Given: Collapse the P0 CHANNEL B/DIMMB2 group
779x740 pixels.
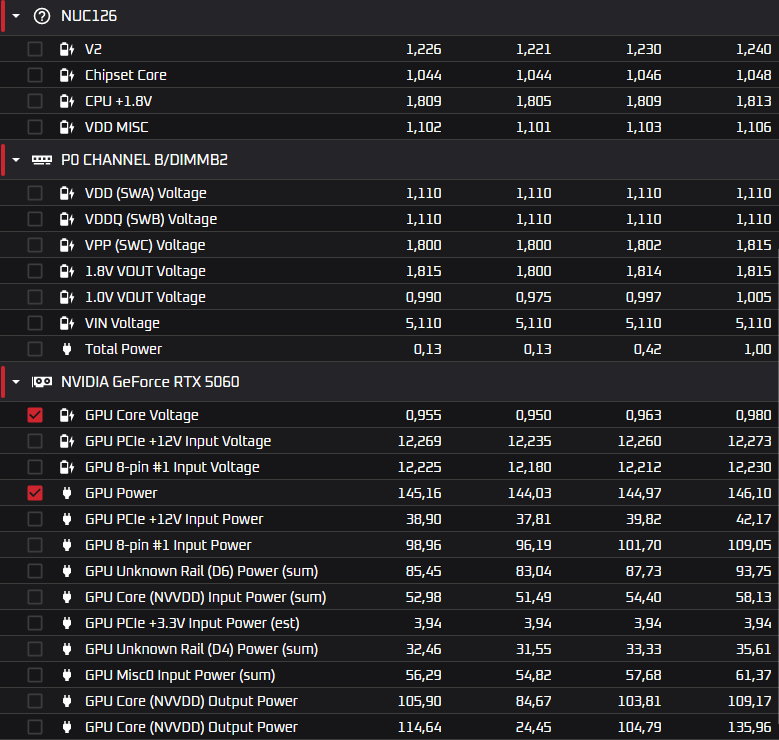Looking at the screenshot, I should point(17,160).
